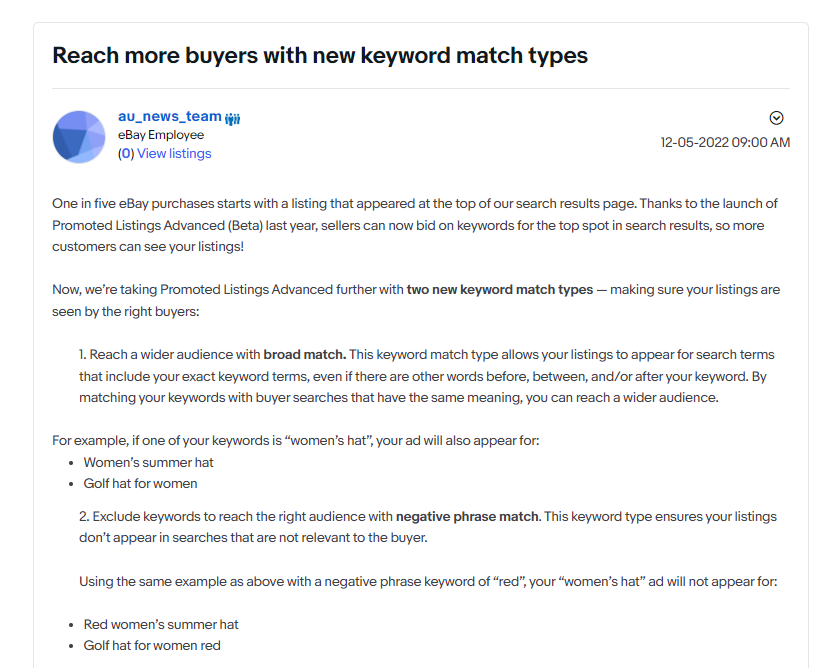Open the au_news_team username profile link
This screenshot has height=668, width=821.
170,116
